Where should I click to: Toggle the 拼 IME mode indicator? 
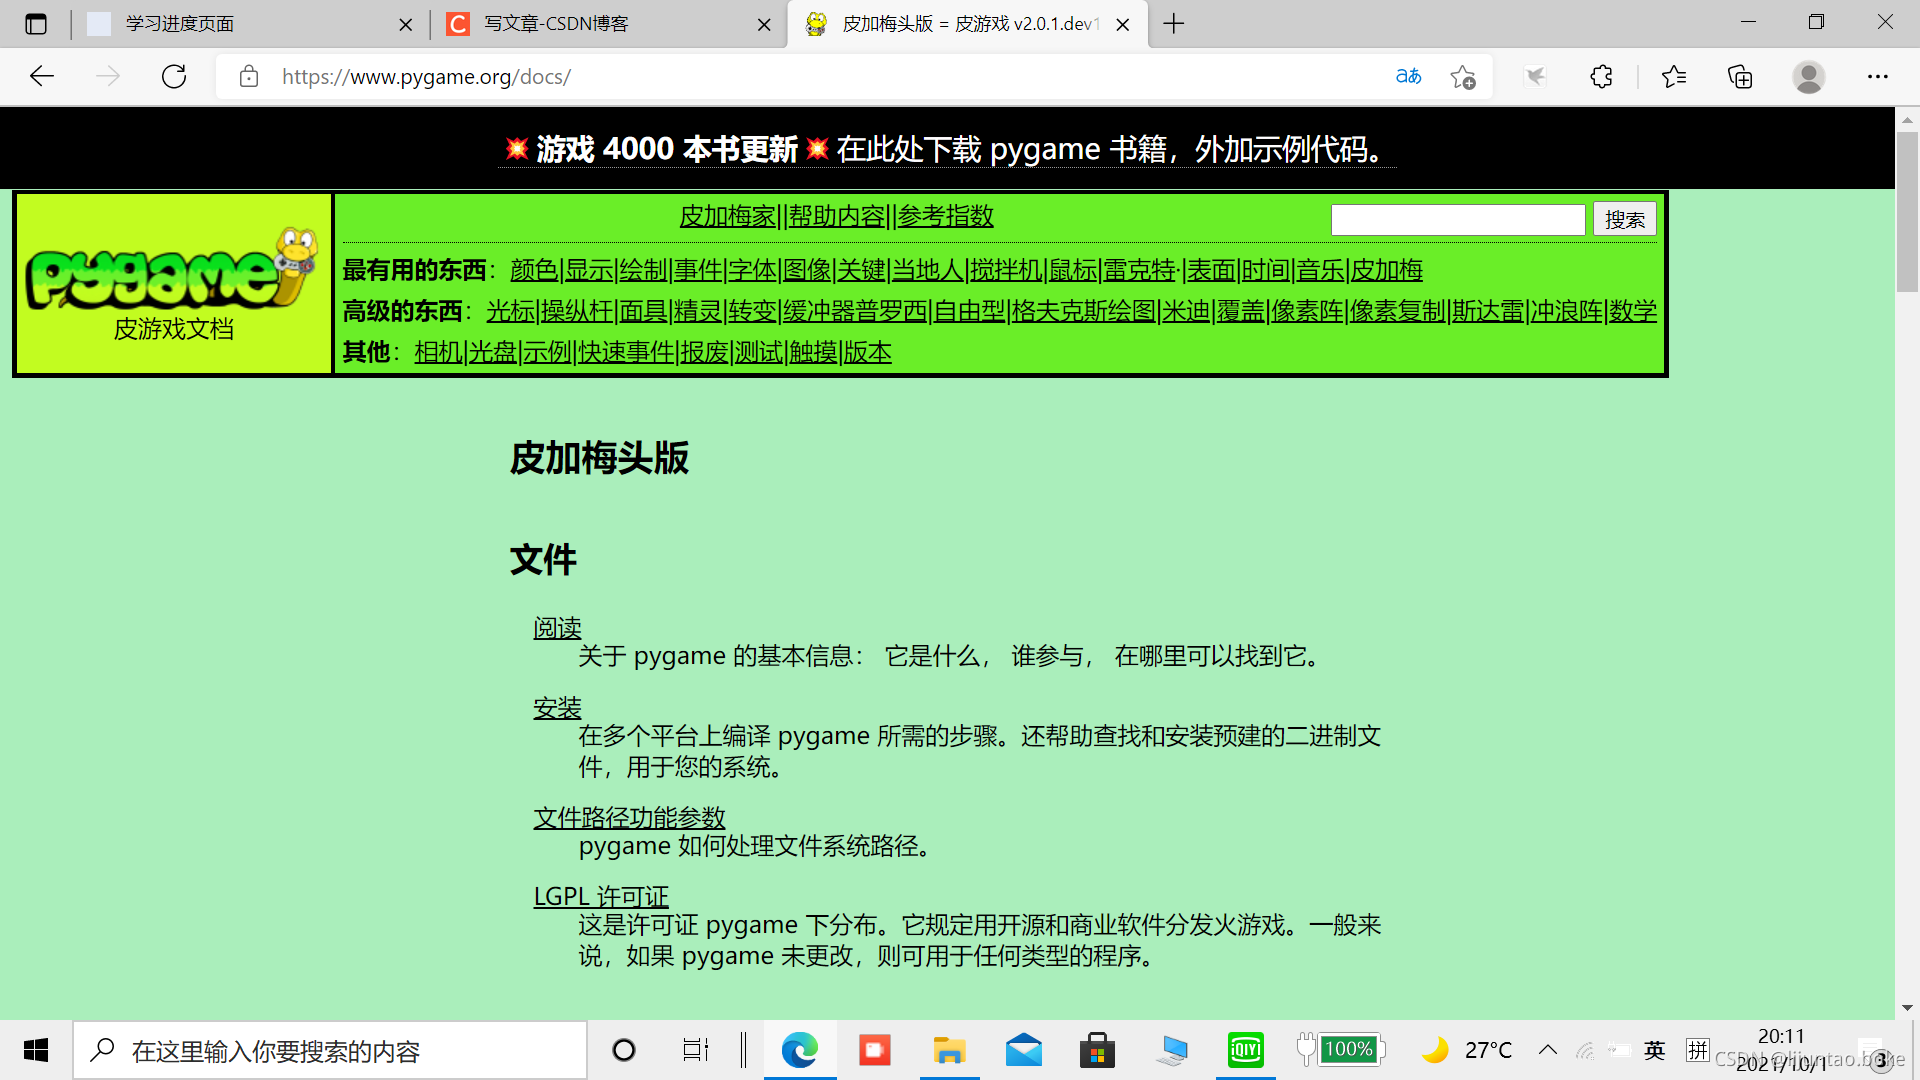click(x=1697, y=1050)
